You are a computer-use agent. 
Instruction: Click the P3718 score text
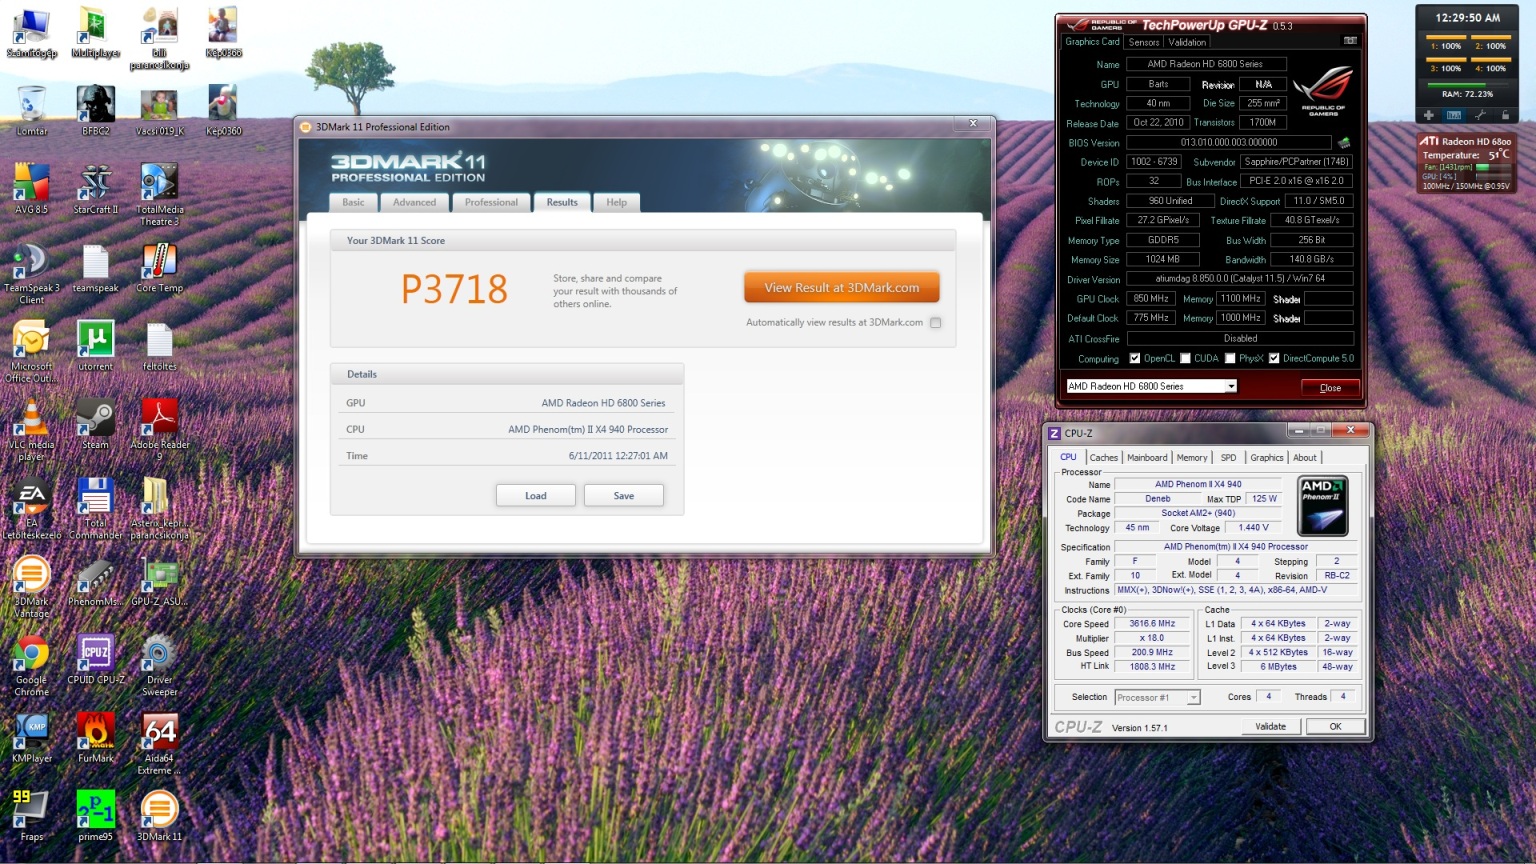pos(455,290)
